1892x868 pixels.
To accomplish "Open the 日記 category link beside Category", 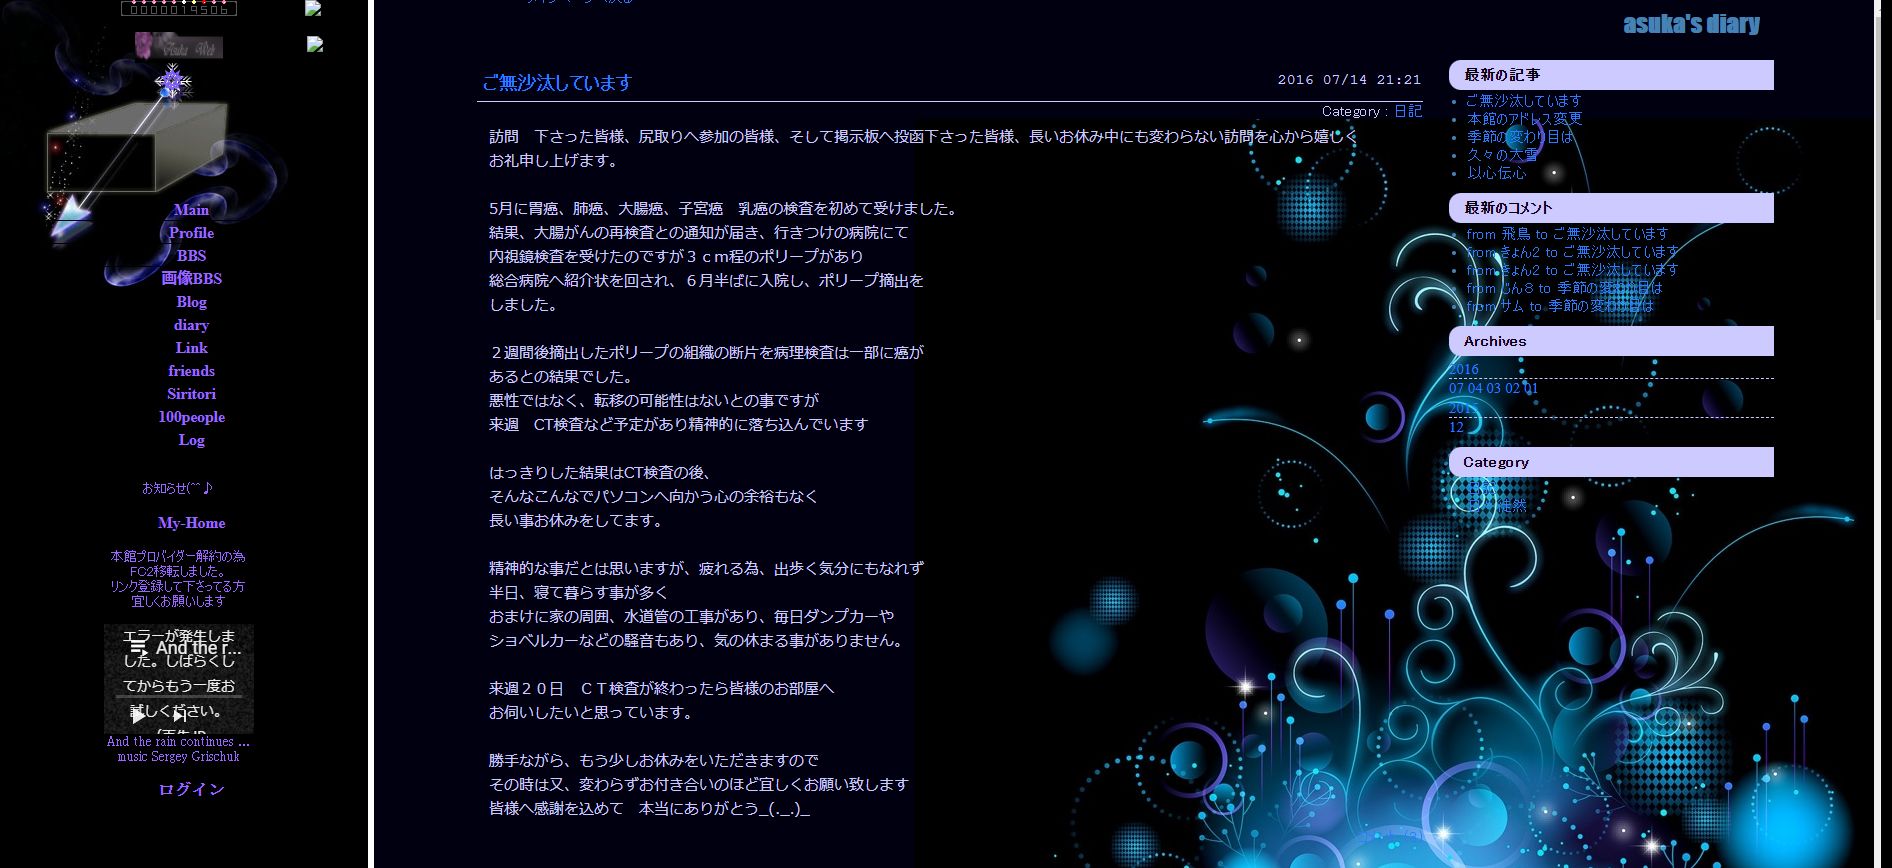I will coord(1407,111).
